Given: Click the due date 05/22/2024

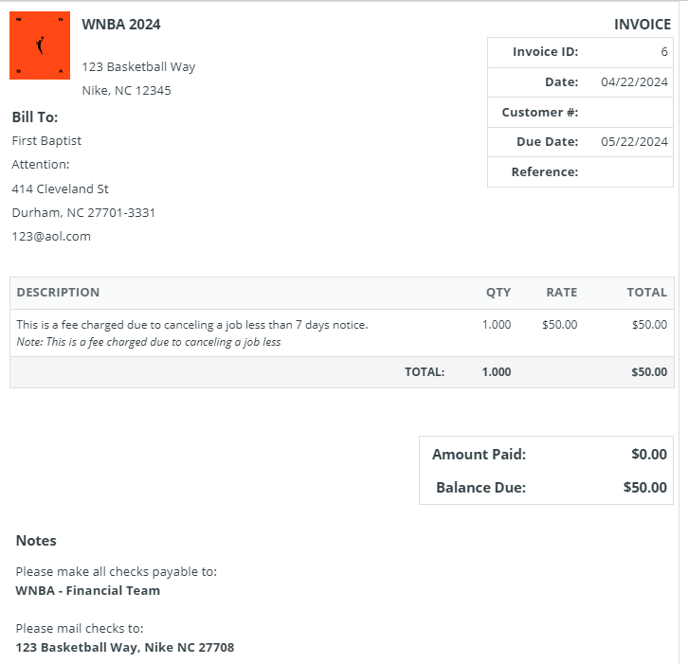Looking at the screenshot, I should tap(634, 142).
